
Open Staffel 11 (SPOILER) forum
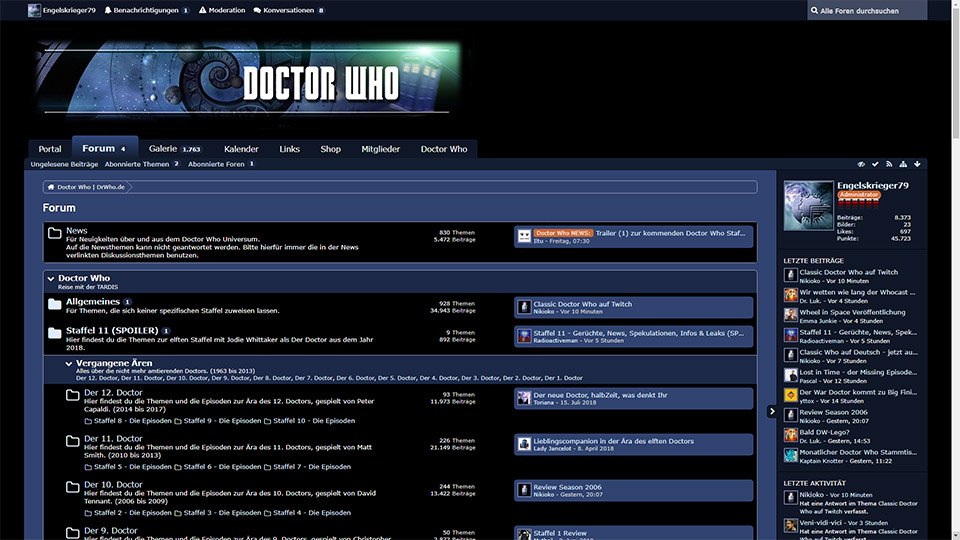(x=112, y=330)
